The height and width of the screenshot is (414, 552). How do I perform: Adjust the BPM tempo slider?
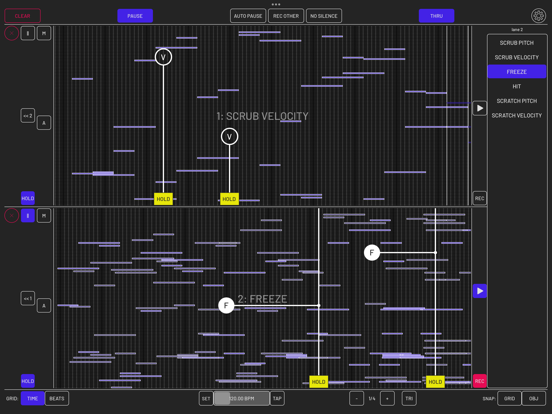pyautogui.click(x=242, y=399)
